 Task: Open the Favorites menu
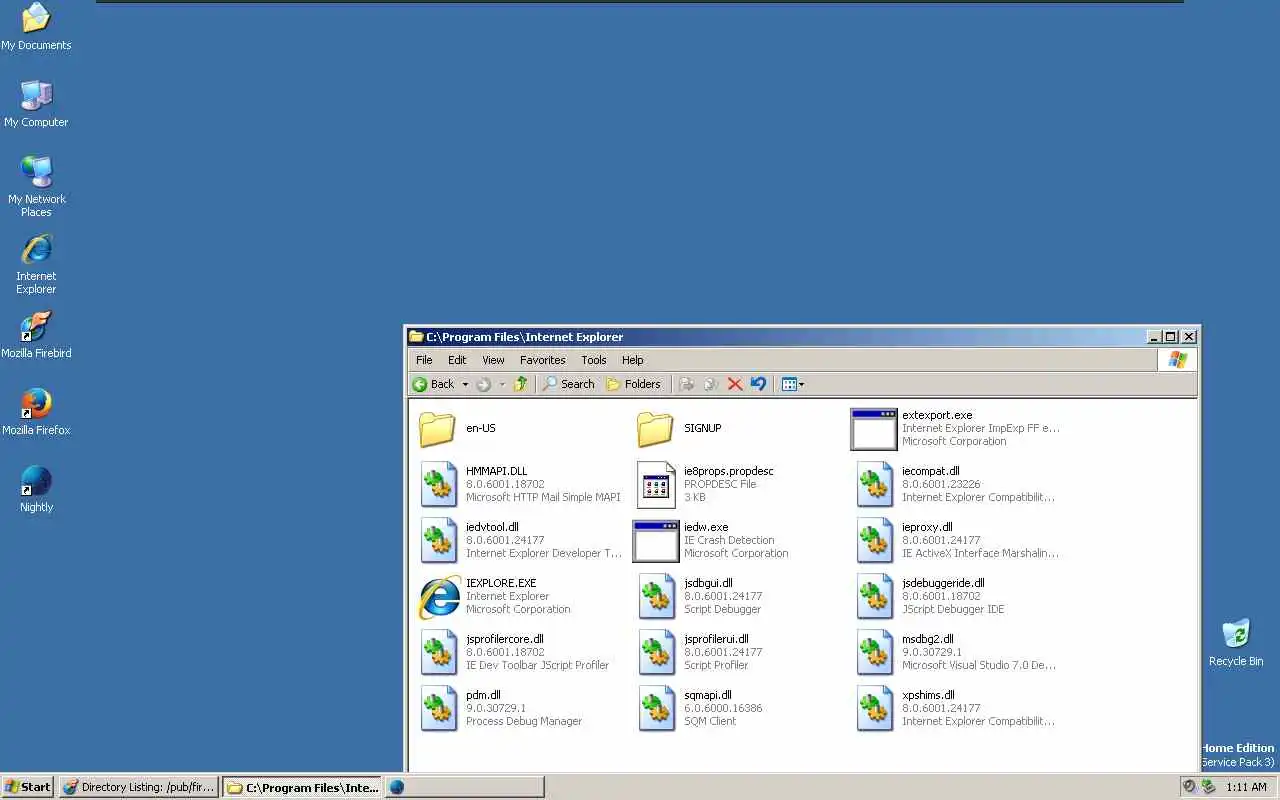(x=543, y=360)
